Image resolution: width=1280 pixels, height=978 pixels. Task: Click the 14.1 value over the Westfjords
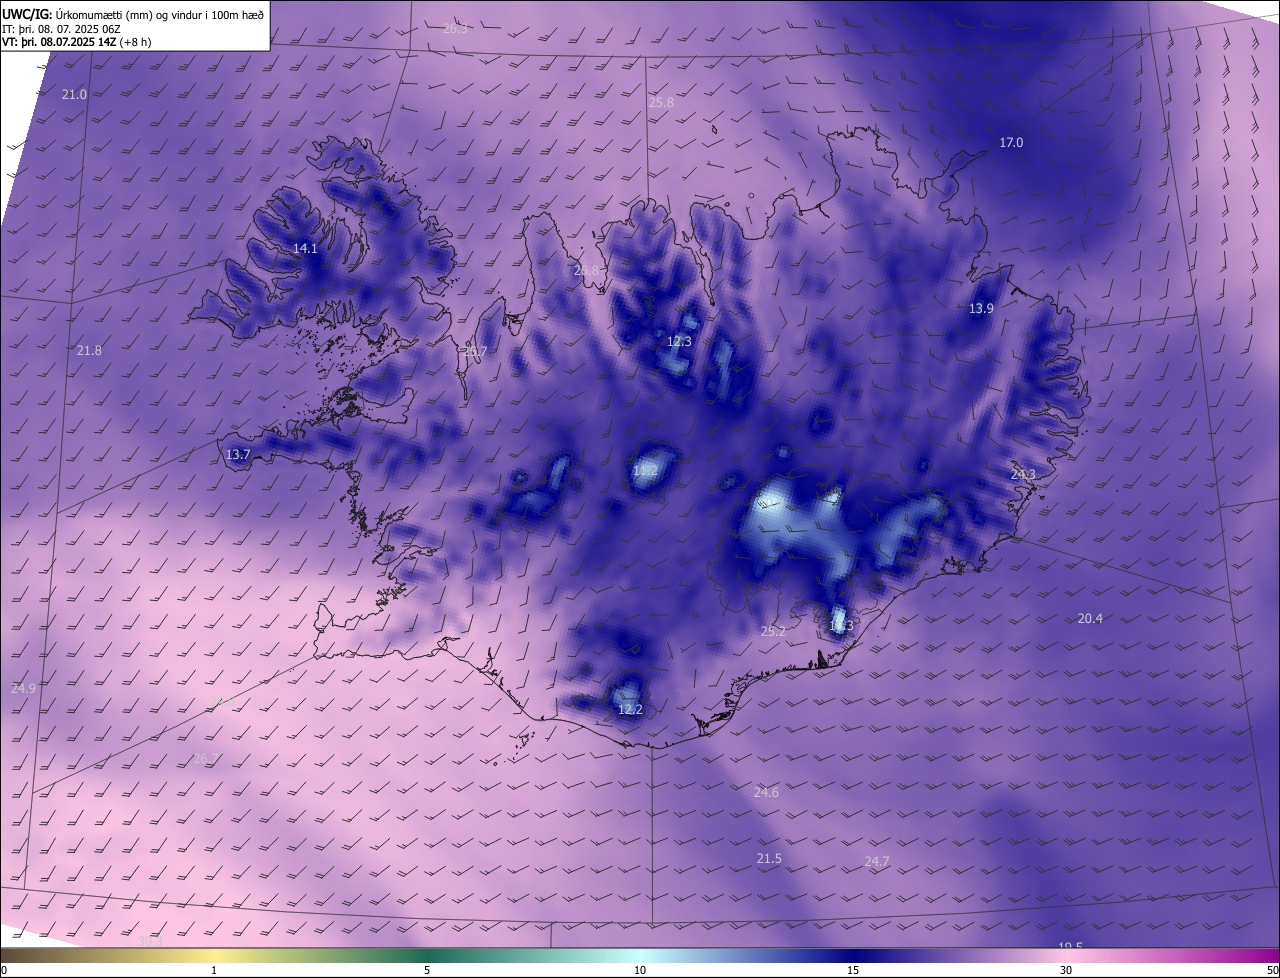(x=305, y=249)
